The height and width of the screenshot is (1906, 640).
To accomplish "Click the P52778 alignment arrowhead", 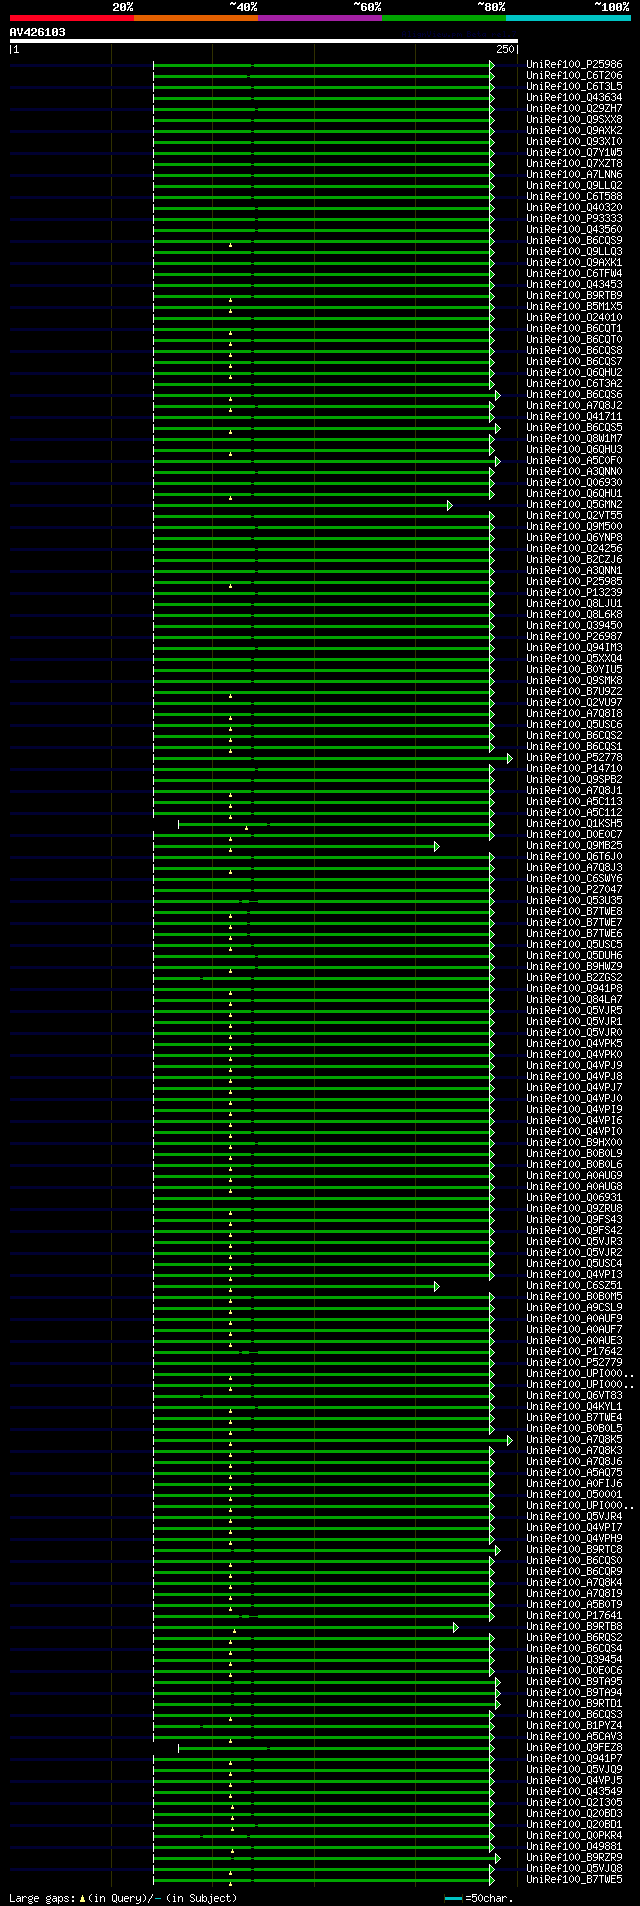I will [x=510, y=758].
